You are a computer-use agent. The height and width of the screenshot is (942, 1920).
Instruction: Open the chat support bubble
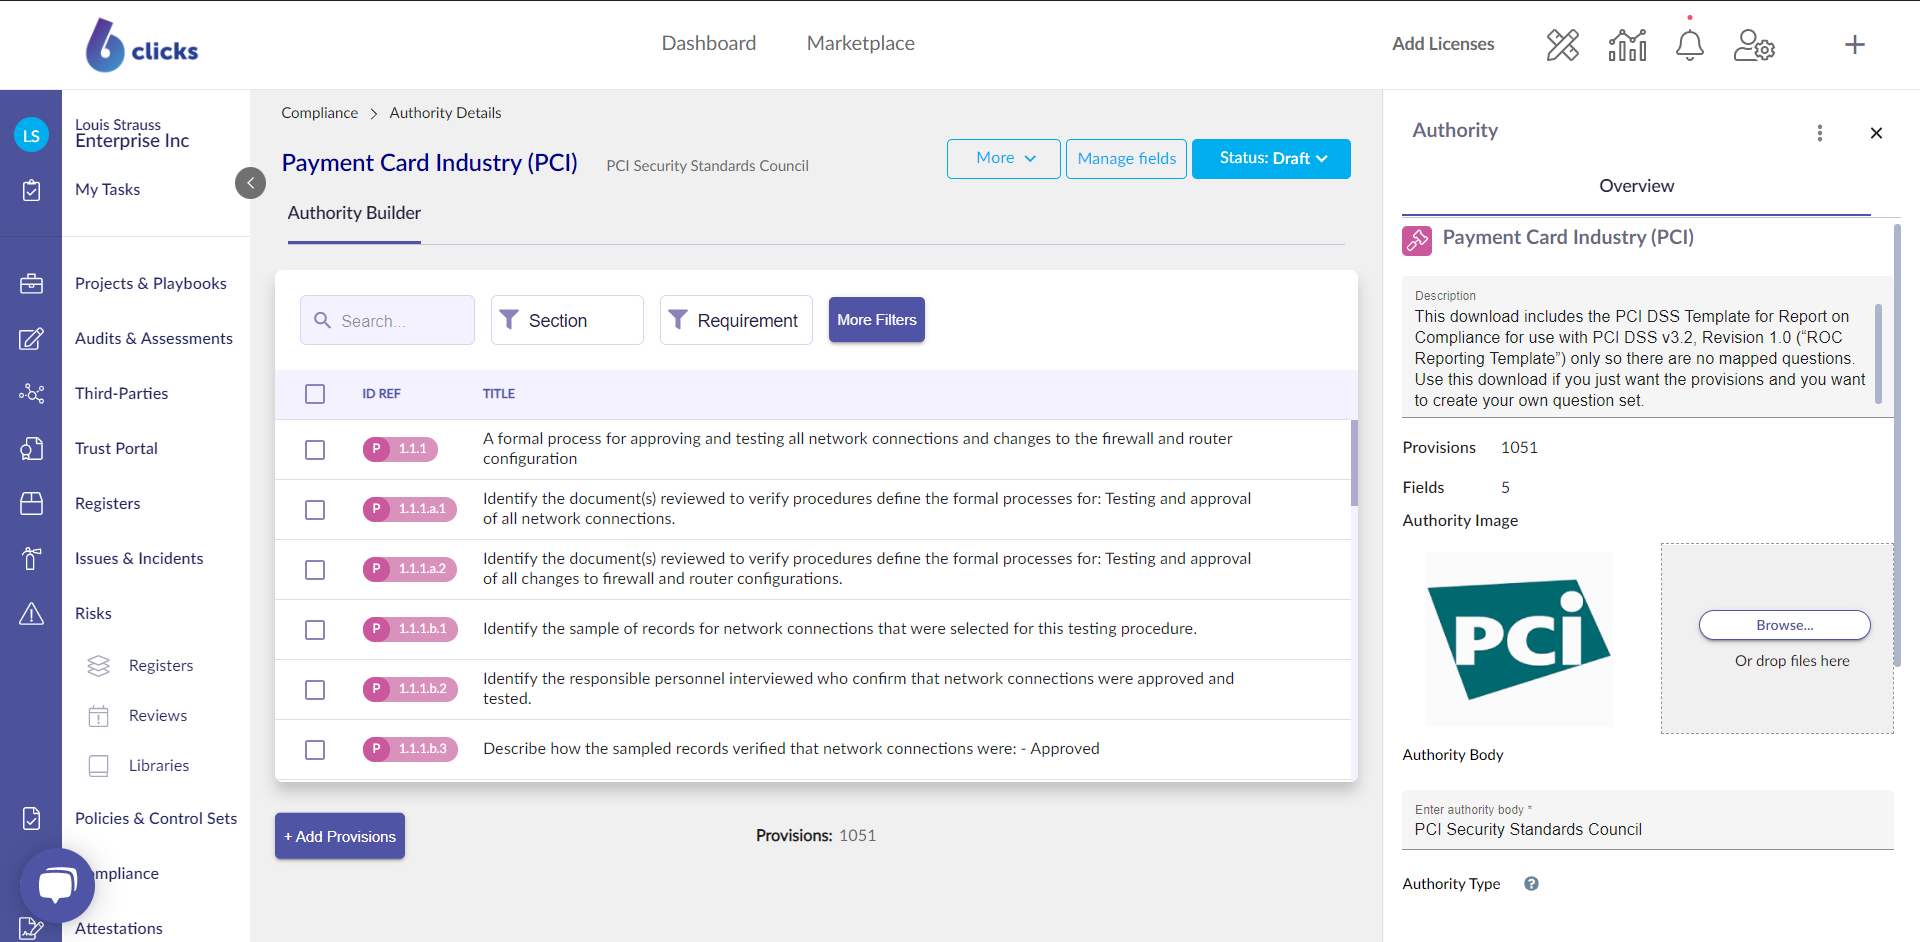tap(57, 885)
